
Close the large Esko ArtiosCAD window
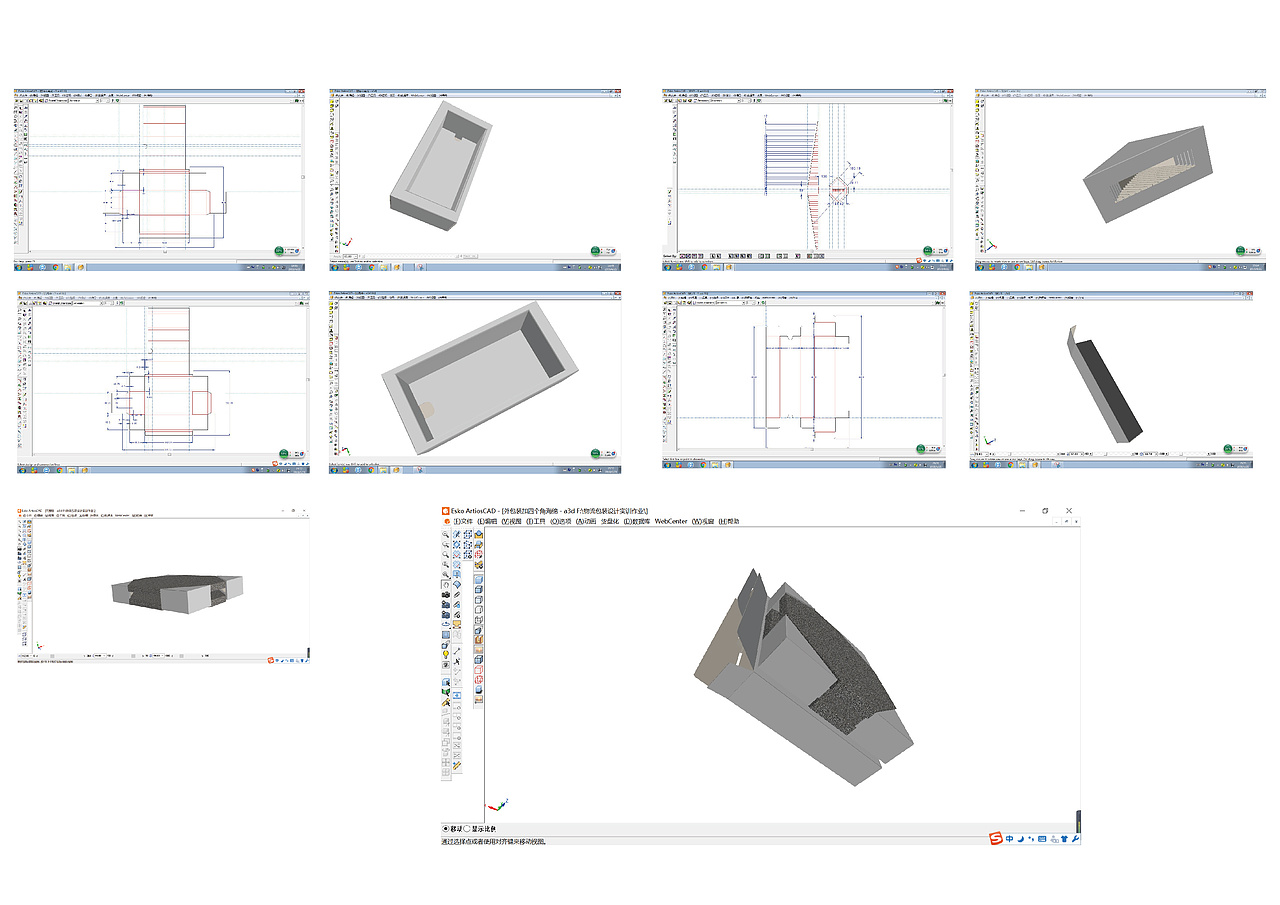[1069, 511]
